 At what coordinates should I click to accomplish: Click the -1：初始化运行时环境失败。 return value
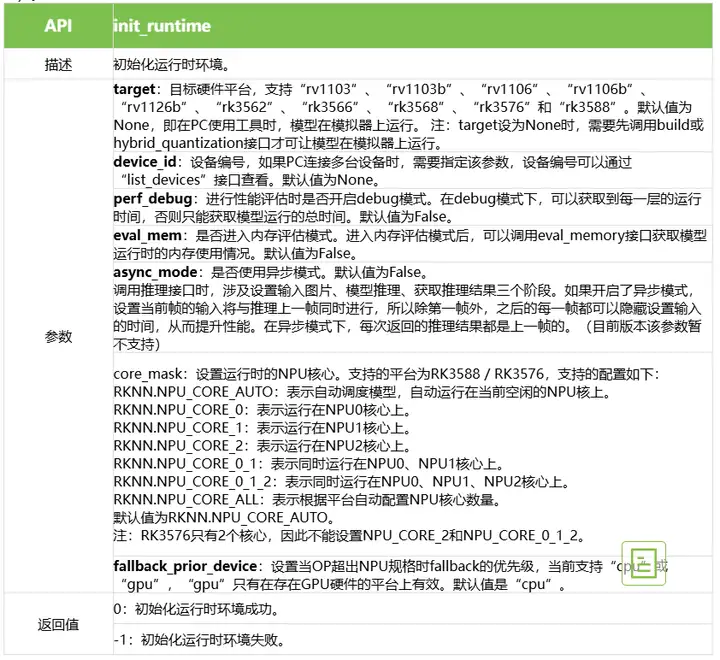click(x=199, y=640)
